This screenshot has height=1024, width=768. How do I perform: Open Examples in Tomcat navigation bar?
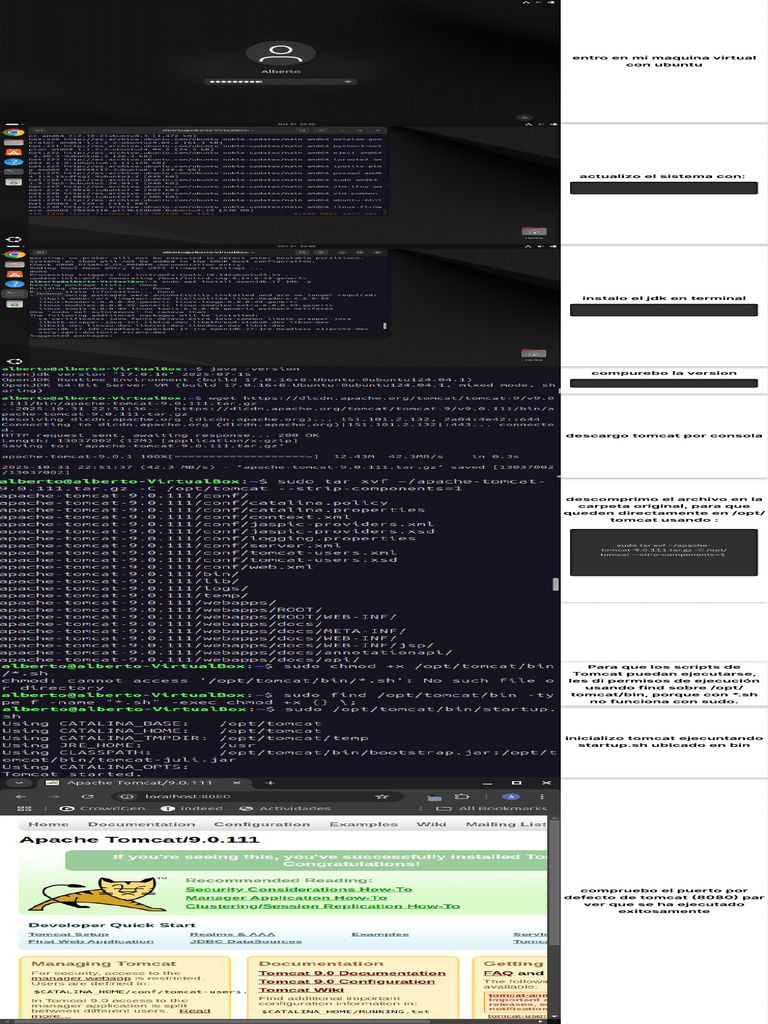tap(363, 824)
